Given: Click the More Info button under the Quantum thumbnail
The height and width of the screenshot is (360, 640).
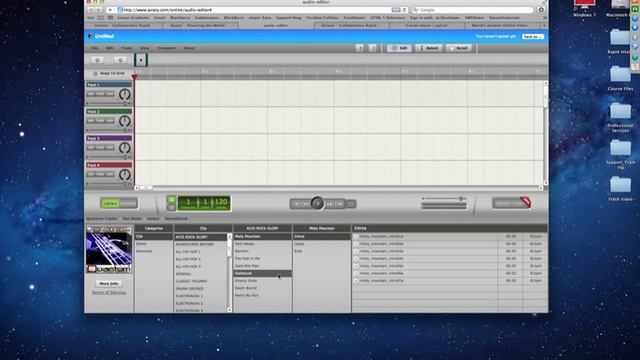Looking at the screenshot, I should (x=109, y=283).
